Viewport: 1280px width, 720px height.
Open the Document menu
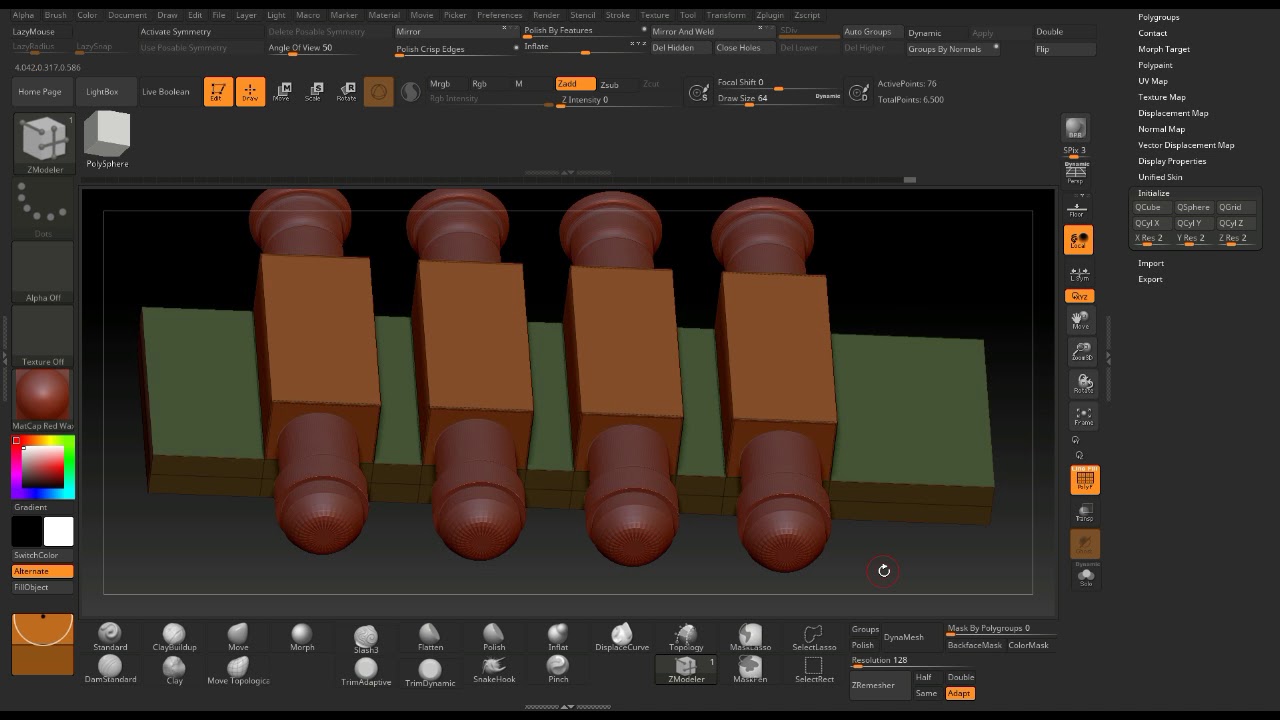127,15
